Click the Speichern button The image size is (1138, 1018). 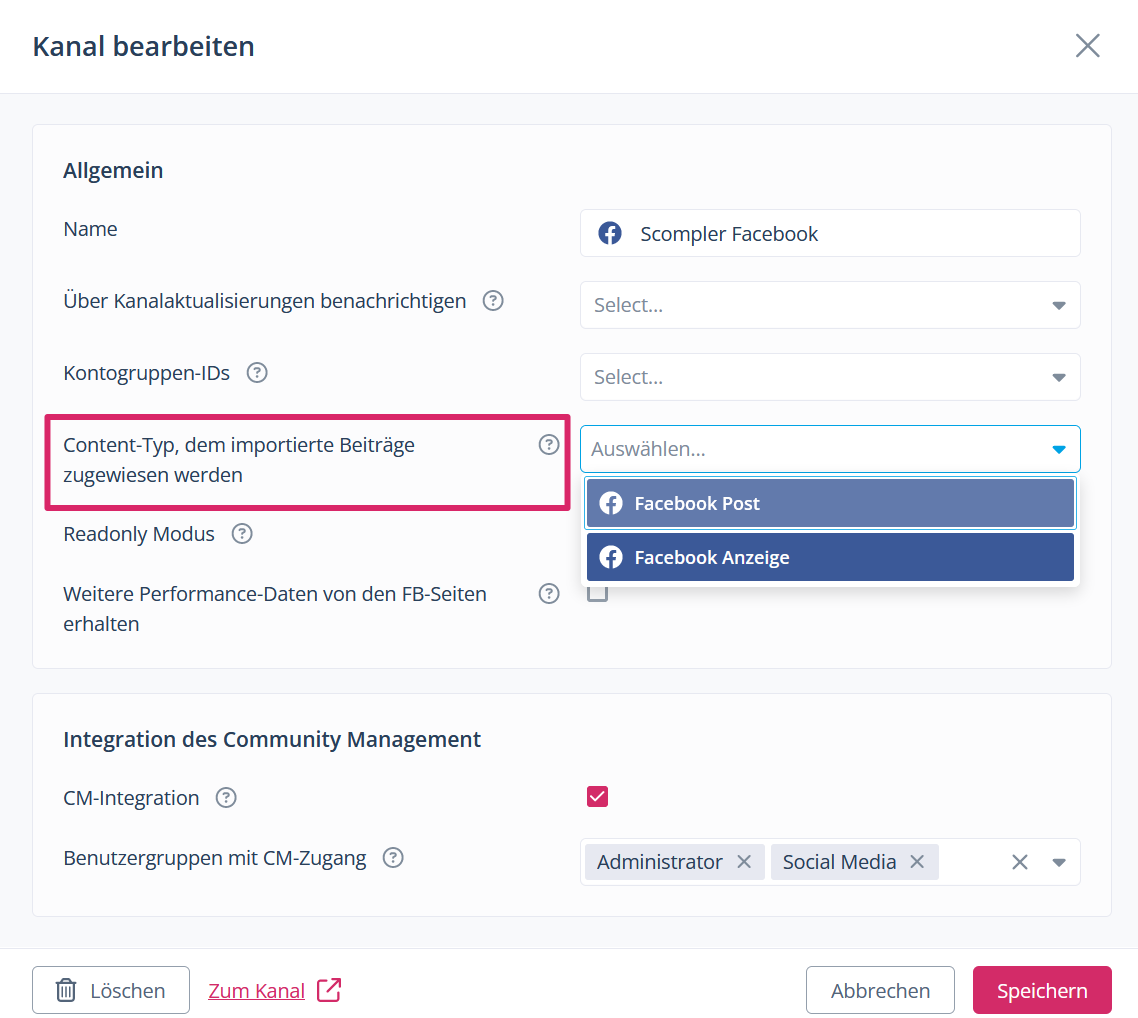[x=1041, y=990]
